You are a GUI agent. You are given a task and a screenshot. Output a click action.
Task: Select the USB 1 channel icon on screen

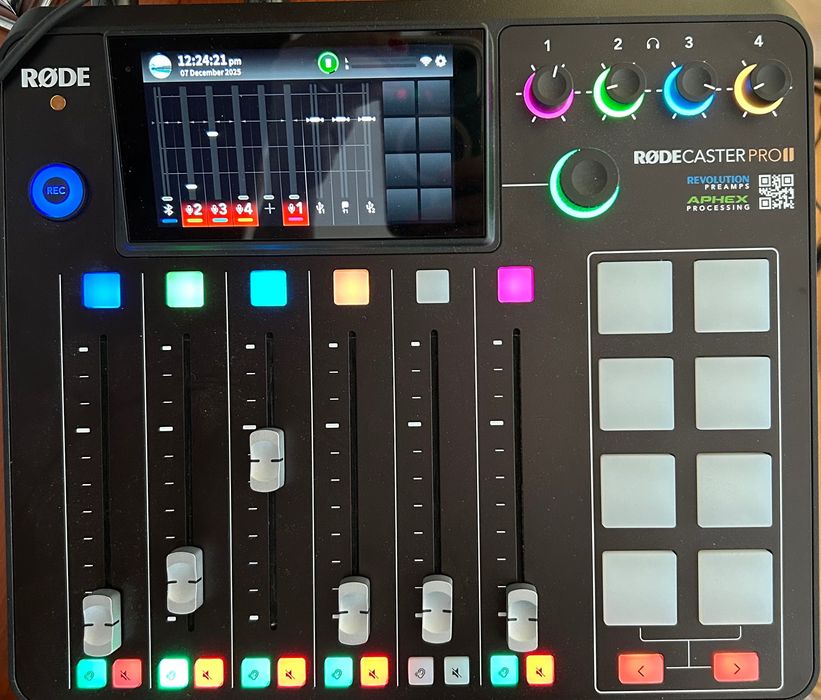(321, 208)
